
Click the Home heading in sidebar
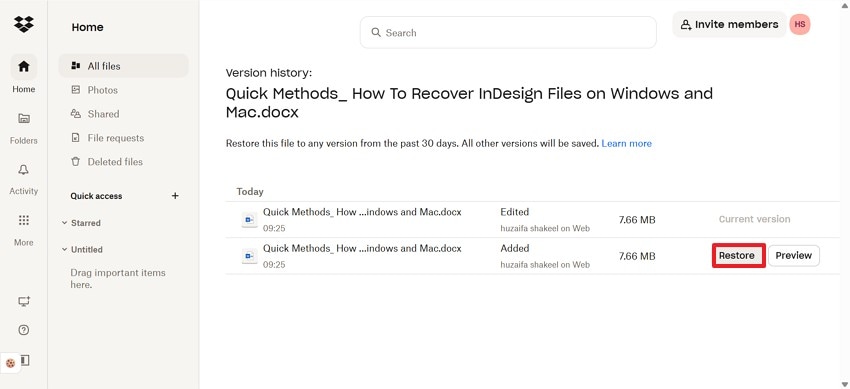click(87, 27)
